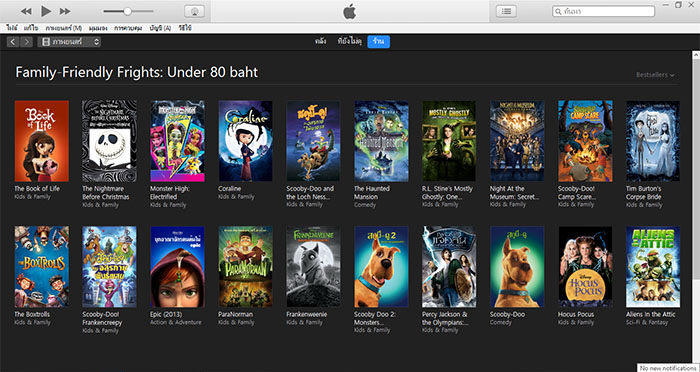The image size is (700, 372).
Task: Click 'The Boxtrolls' title link
Action: [x=32, y=314]
